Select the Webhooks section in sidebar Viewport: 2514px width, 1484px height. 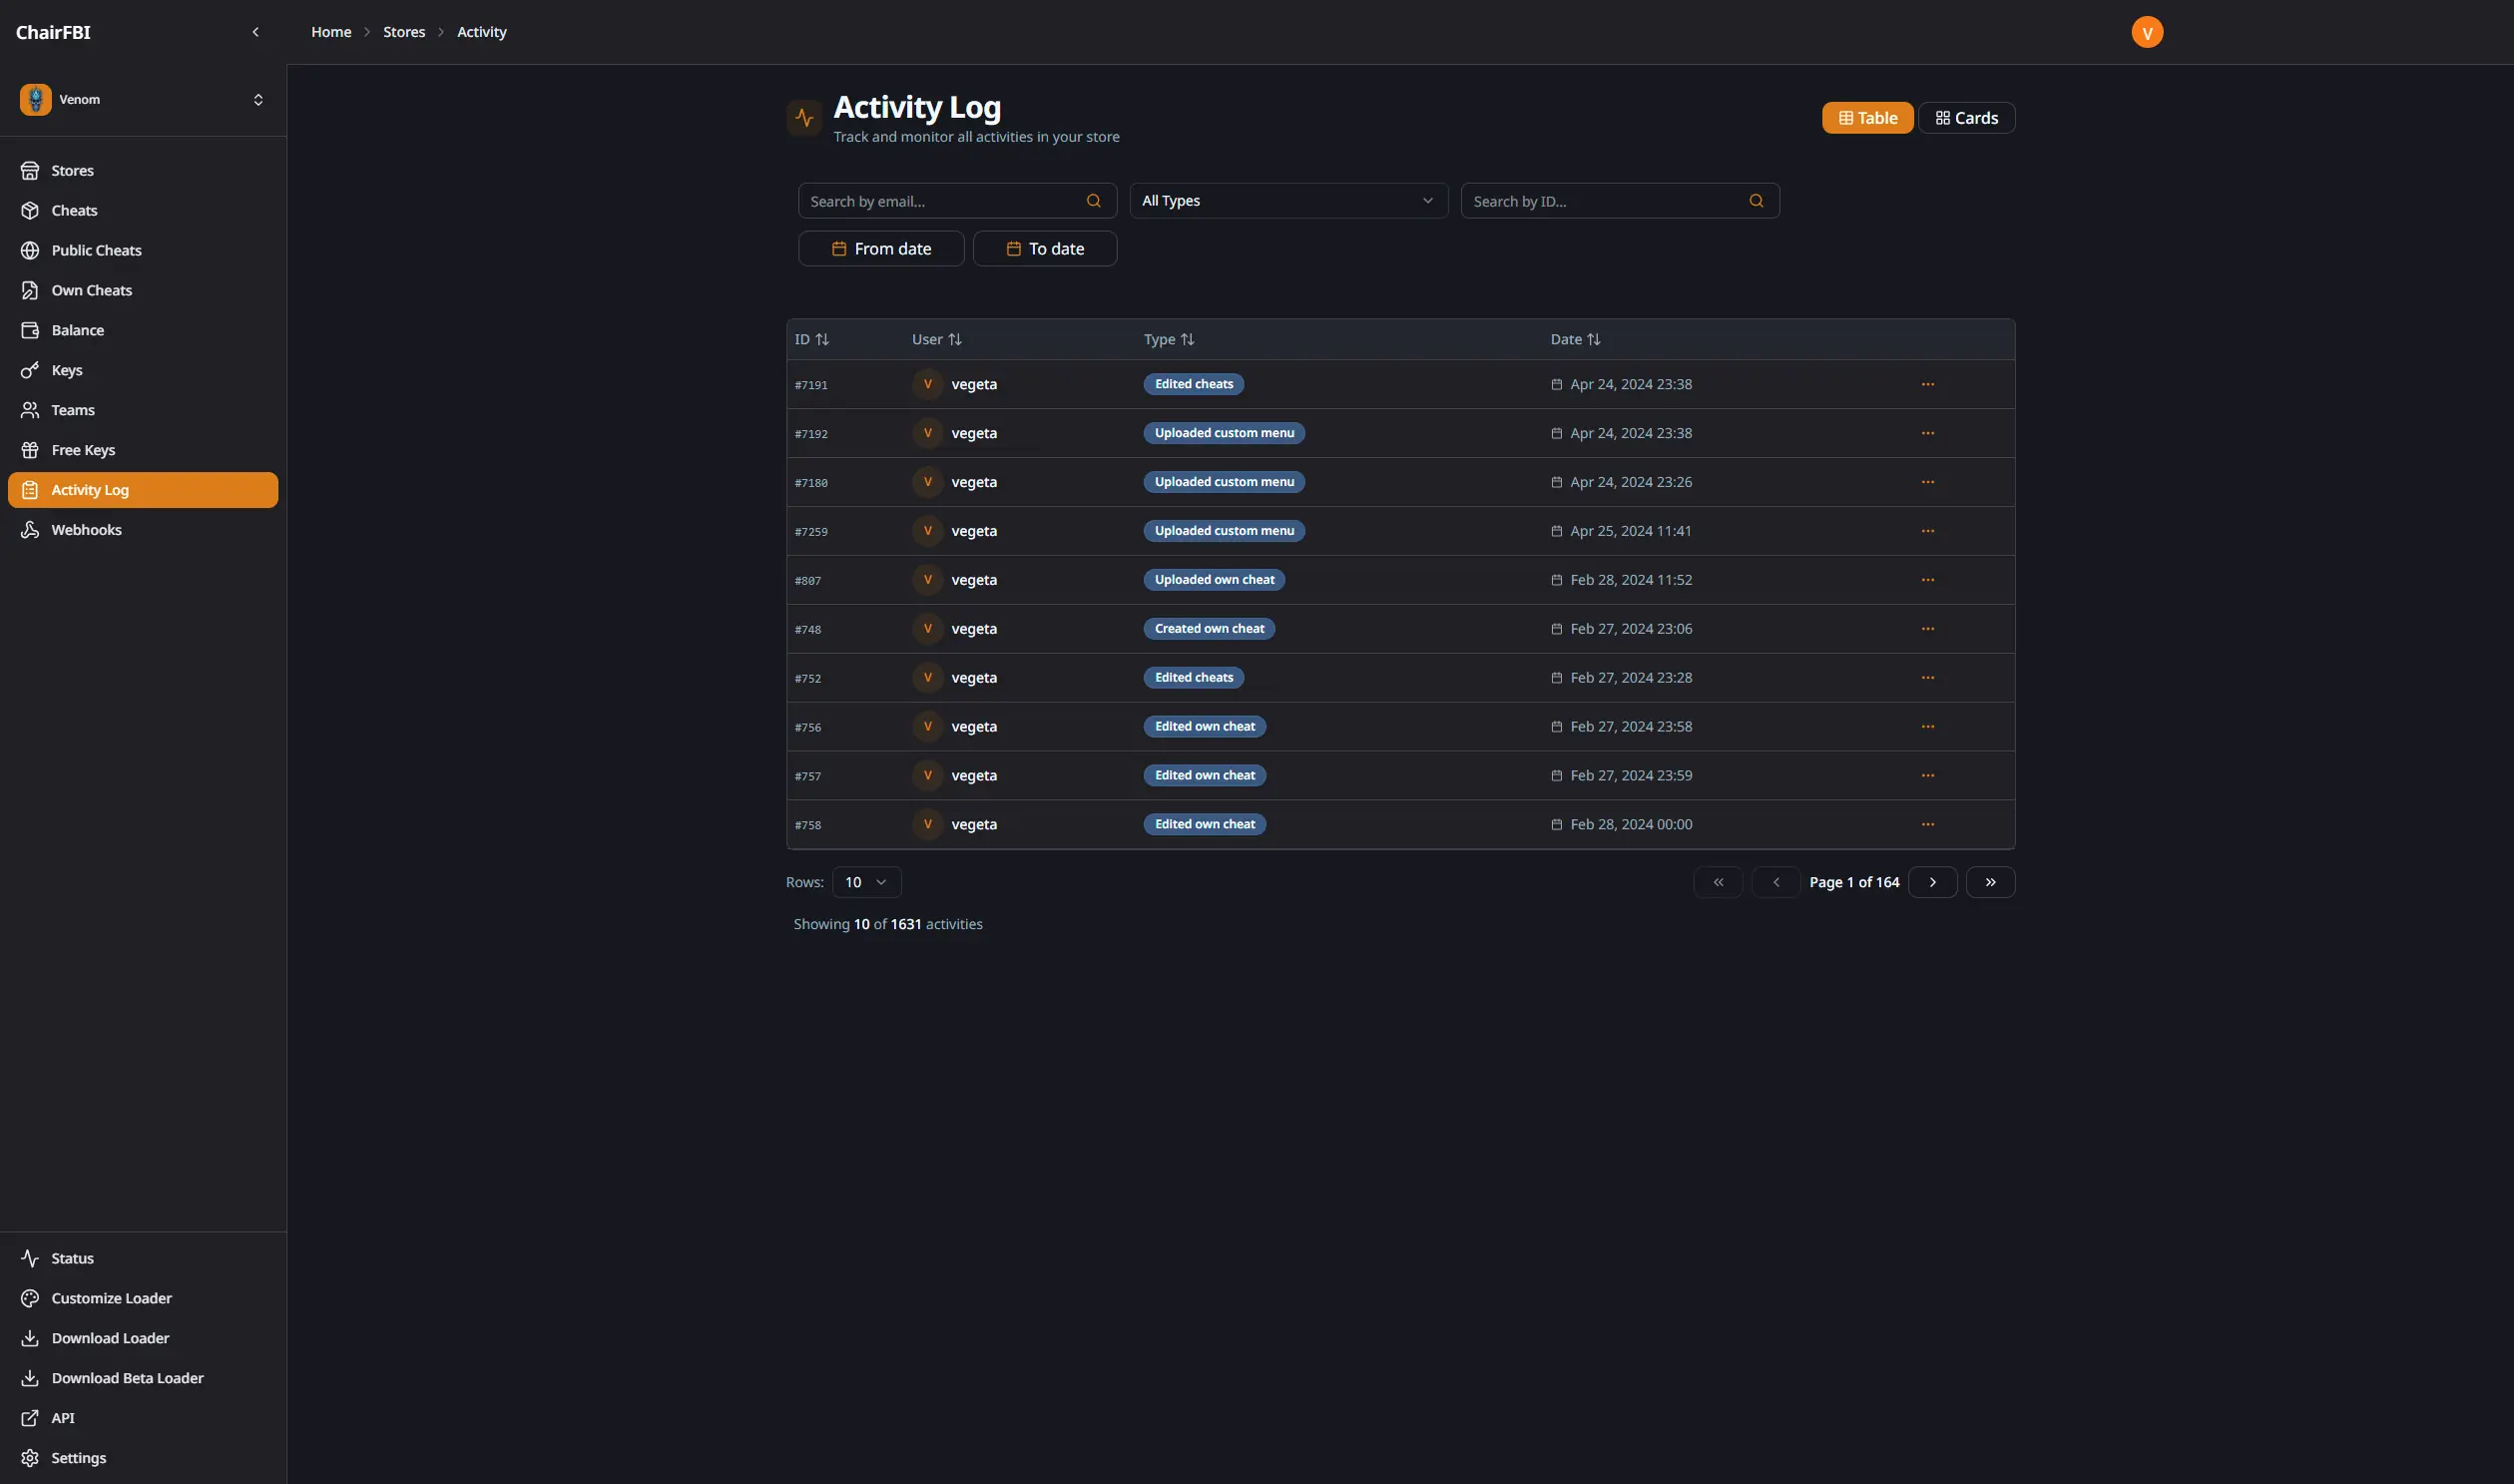86,529
